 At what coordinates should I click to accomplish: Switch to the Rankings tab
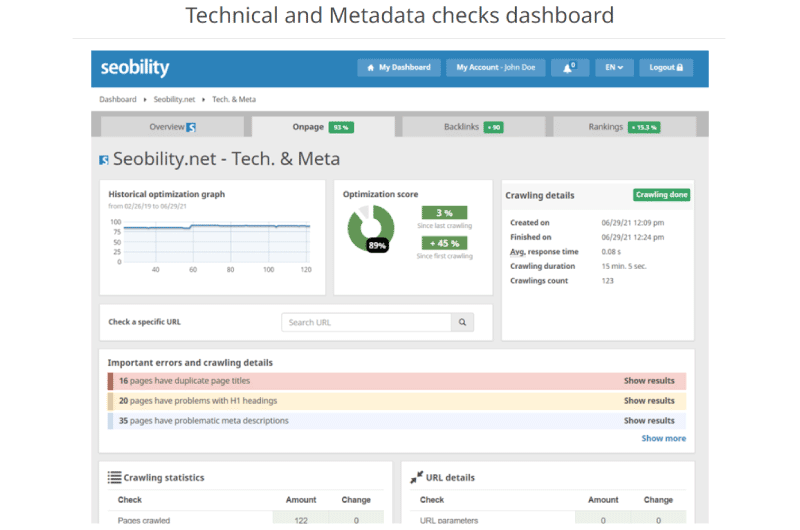624,127
